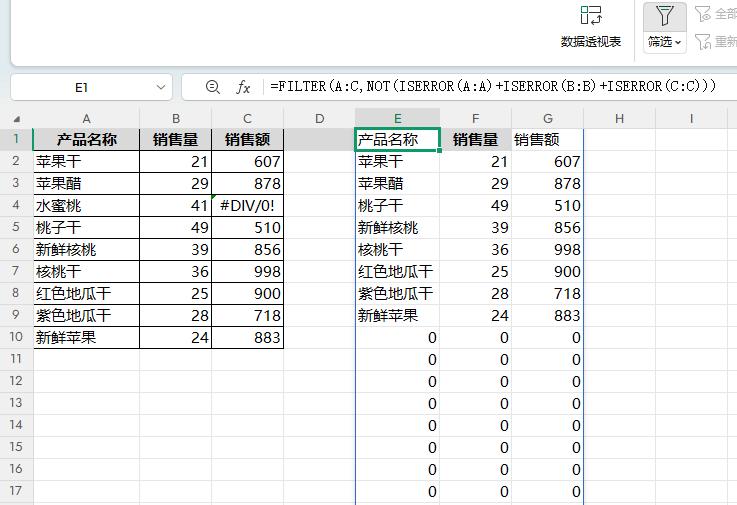Viewport: 737px width, 505px height.
Task: Select cell G1 销售额 in the result
Action: (x=548, y=140)
